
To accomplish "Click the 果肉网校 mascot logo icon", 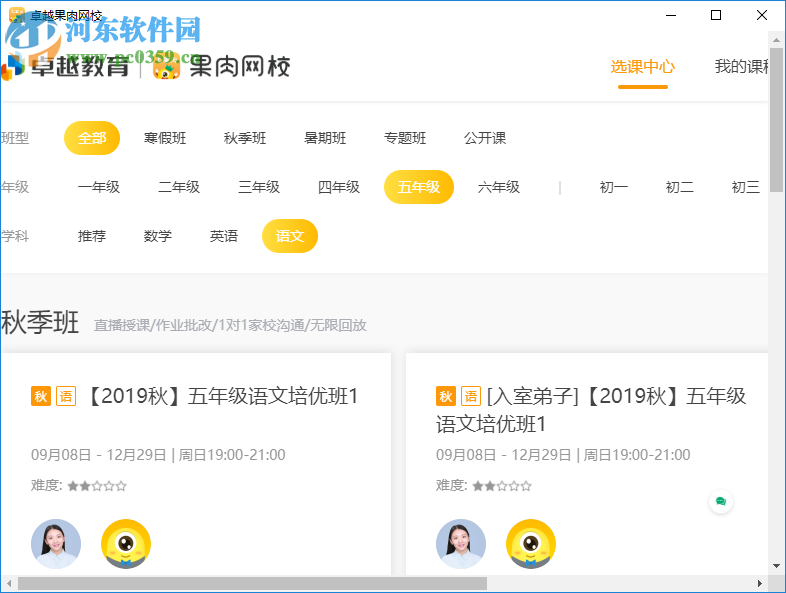I will pyautogui.click(x=166, y=67).
